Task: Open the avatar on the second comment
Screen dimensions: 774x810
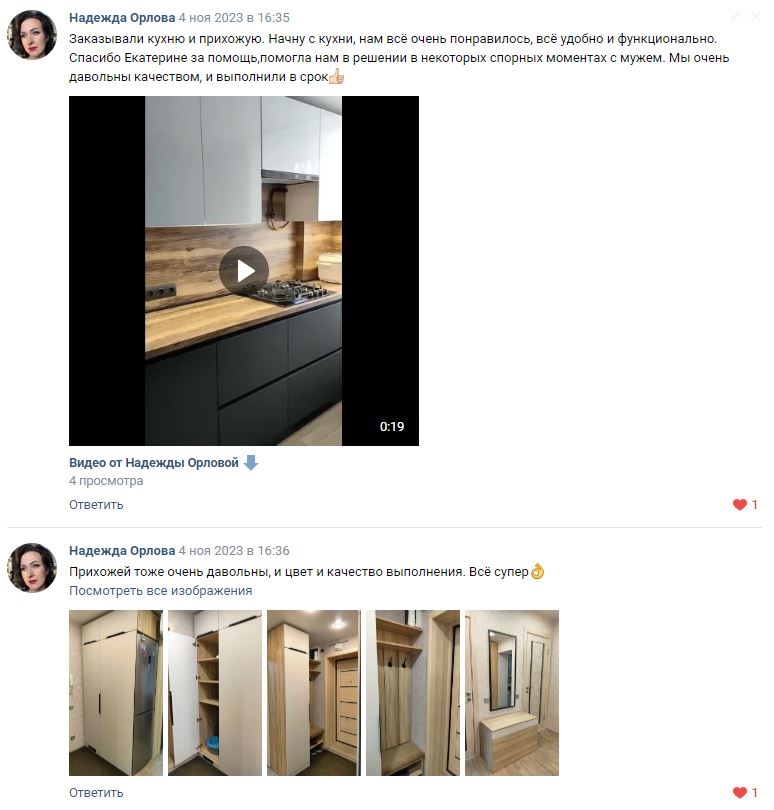Action: (x=32, y=568)
